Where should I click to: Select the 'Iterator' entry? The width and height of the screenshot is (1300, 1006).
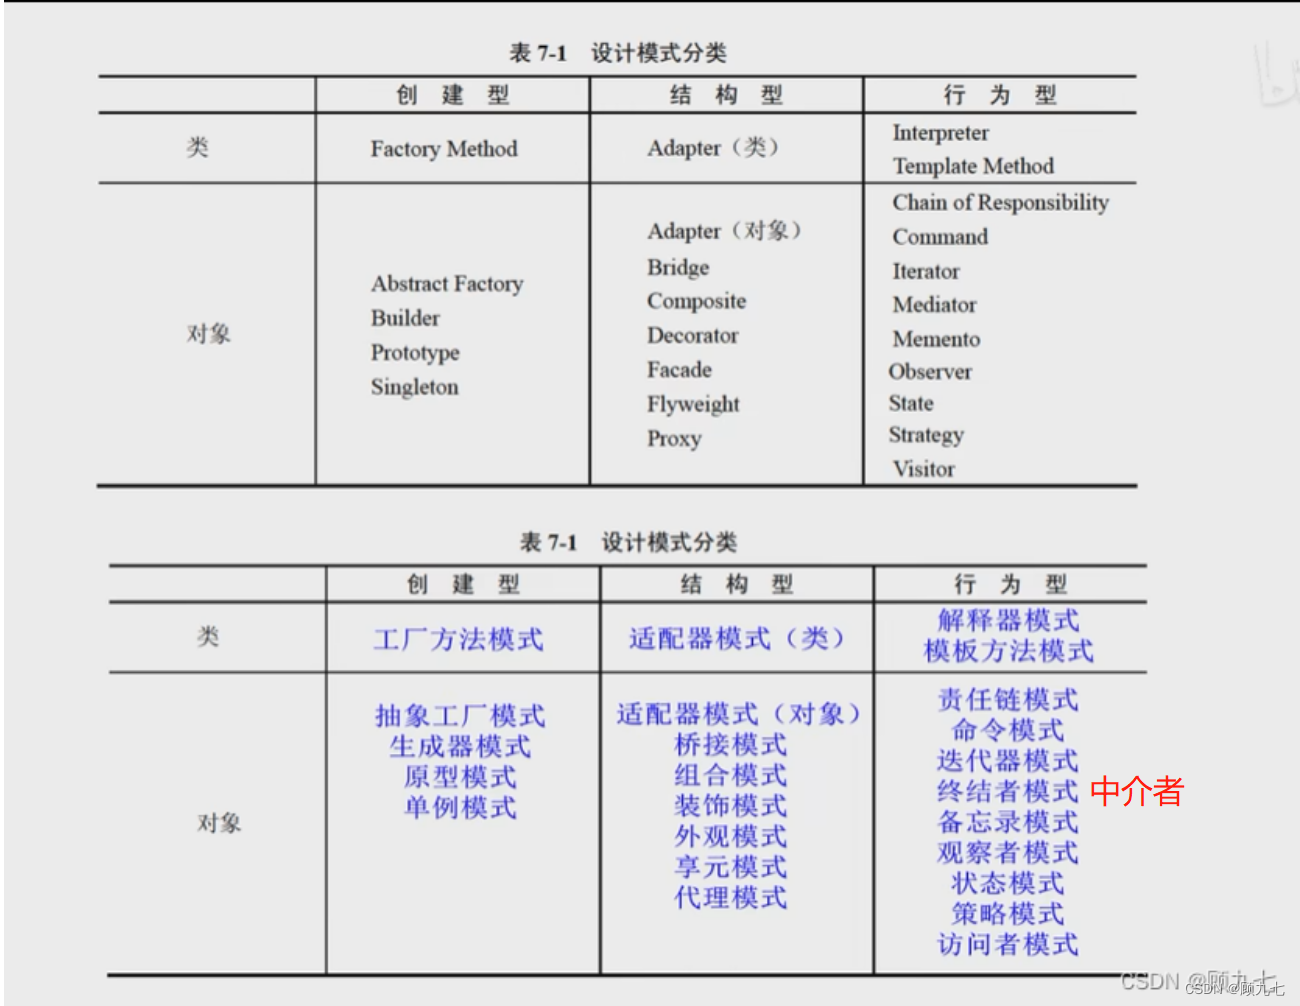pos(926,271)
